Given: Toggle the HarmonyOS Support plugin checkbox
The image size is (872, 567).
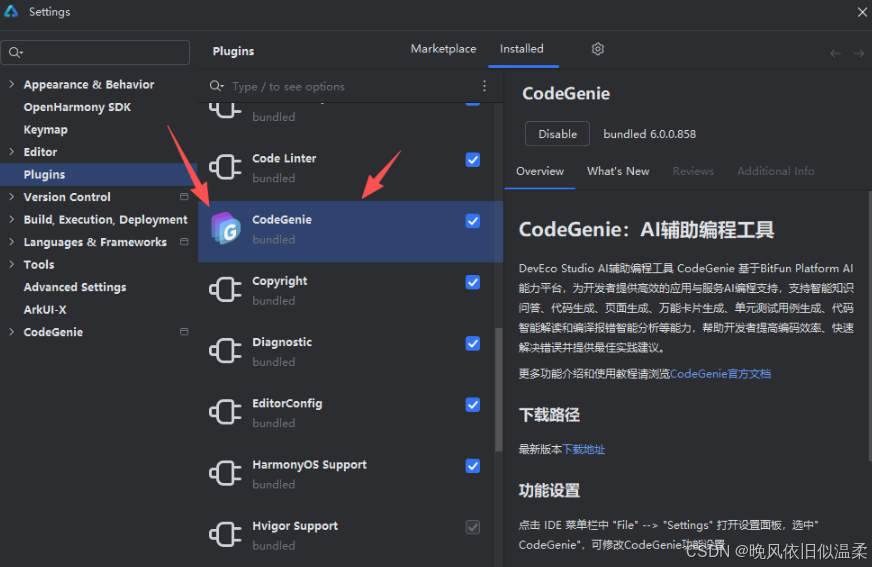Looking at the screenshot, I should click(473, 466).
